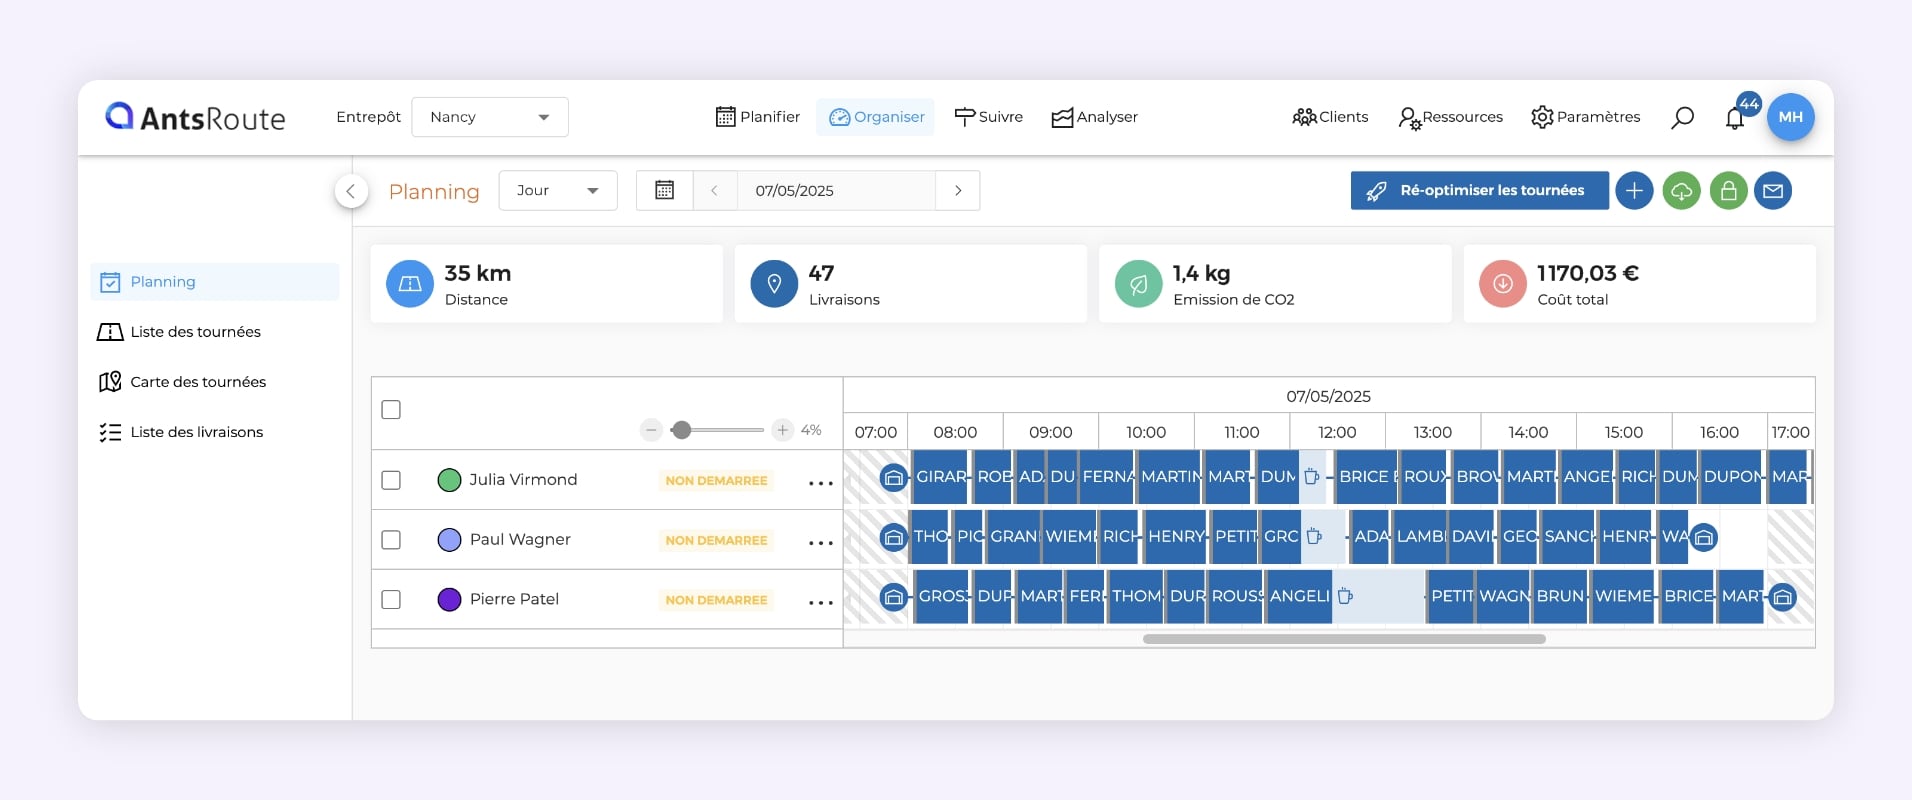Go to next day arrow
This screenshot has width=1912, height=801.
tap(958, 191)
